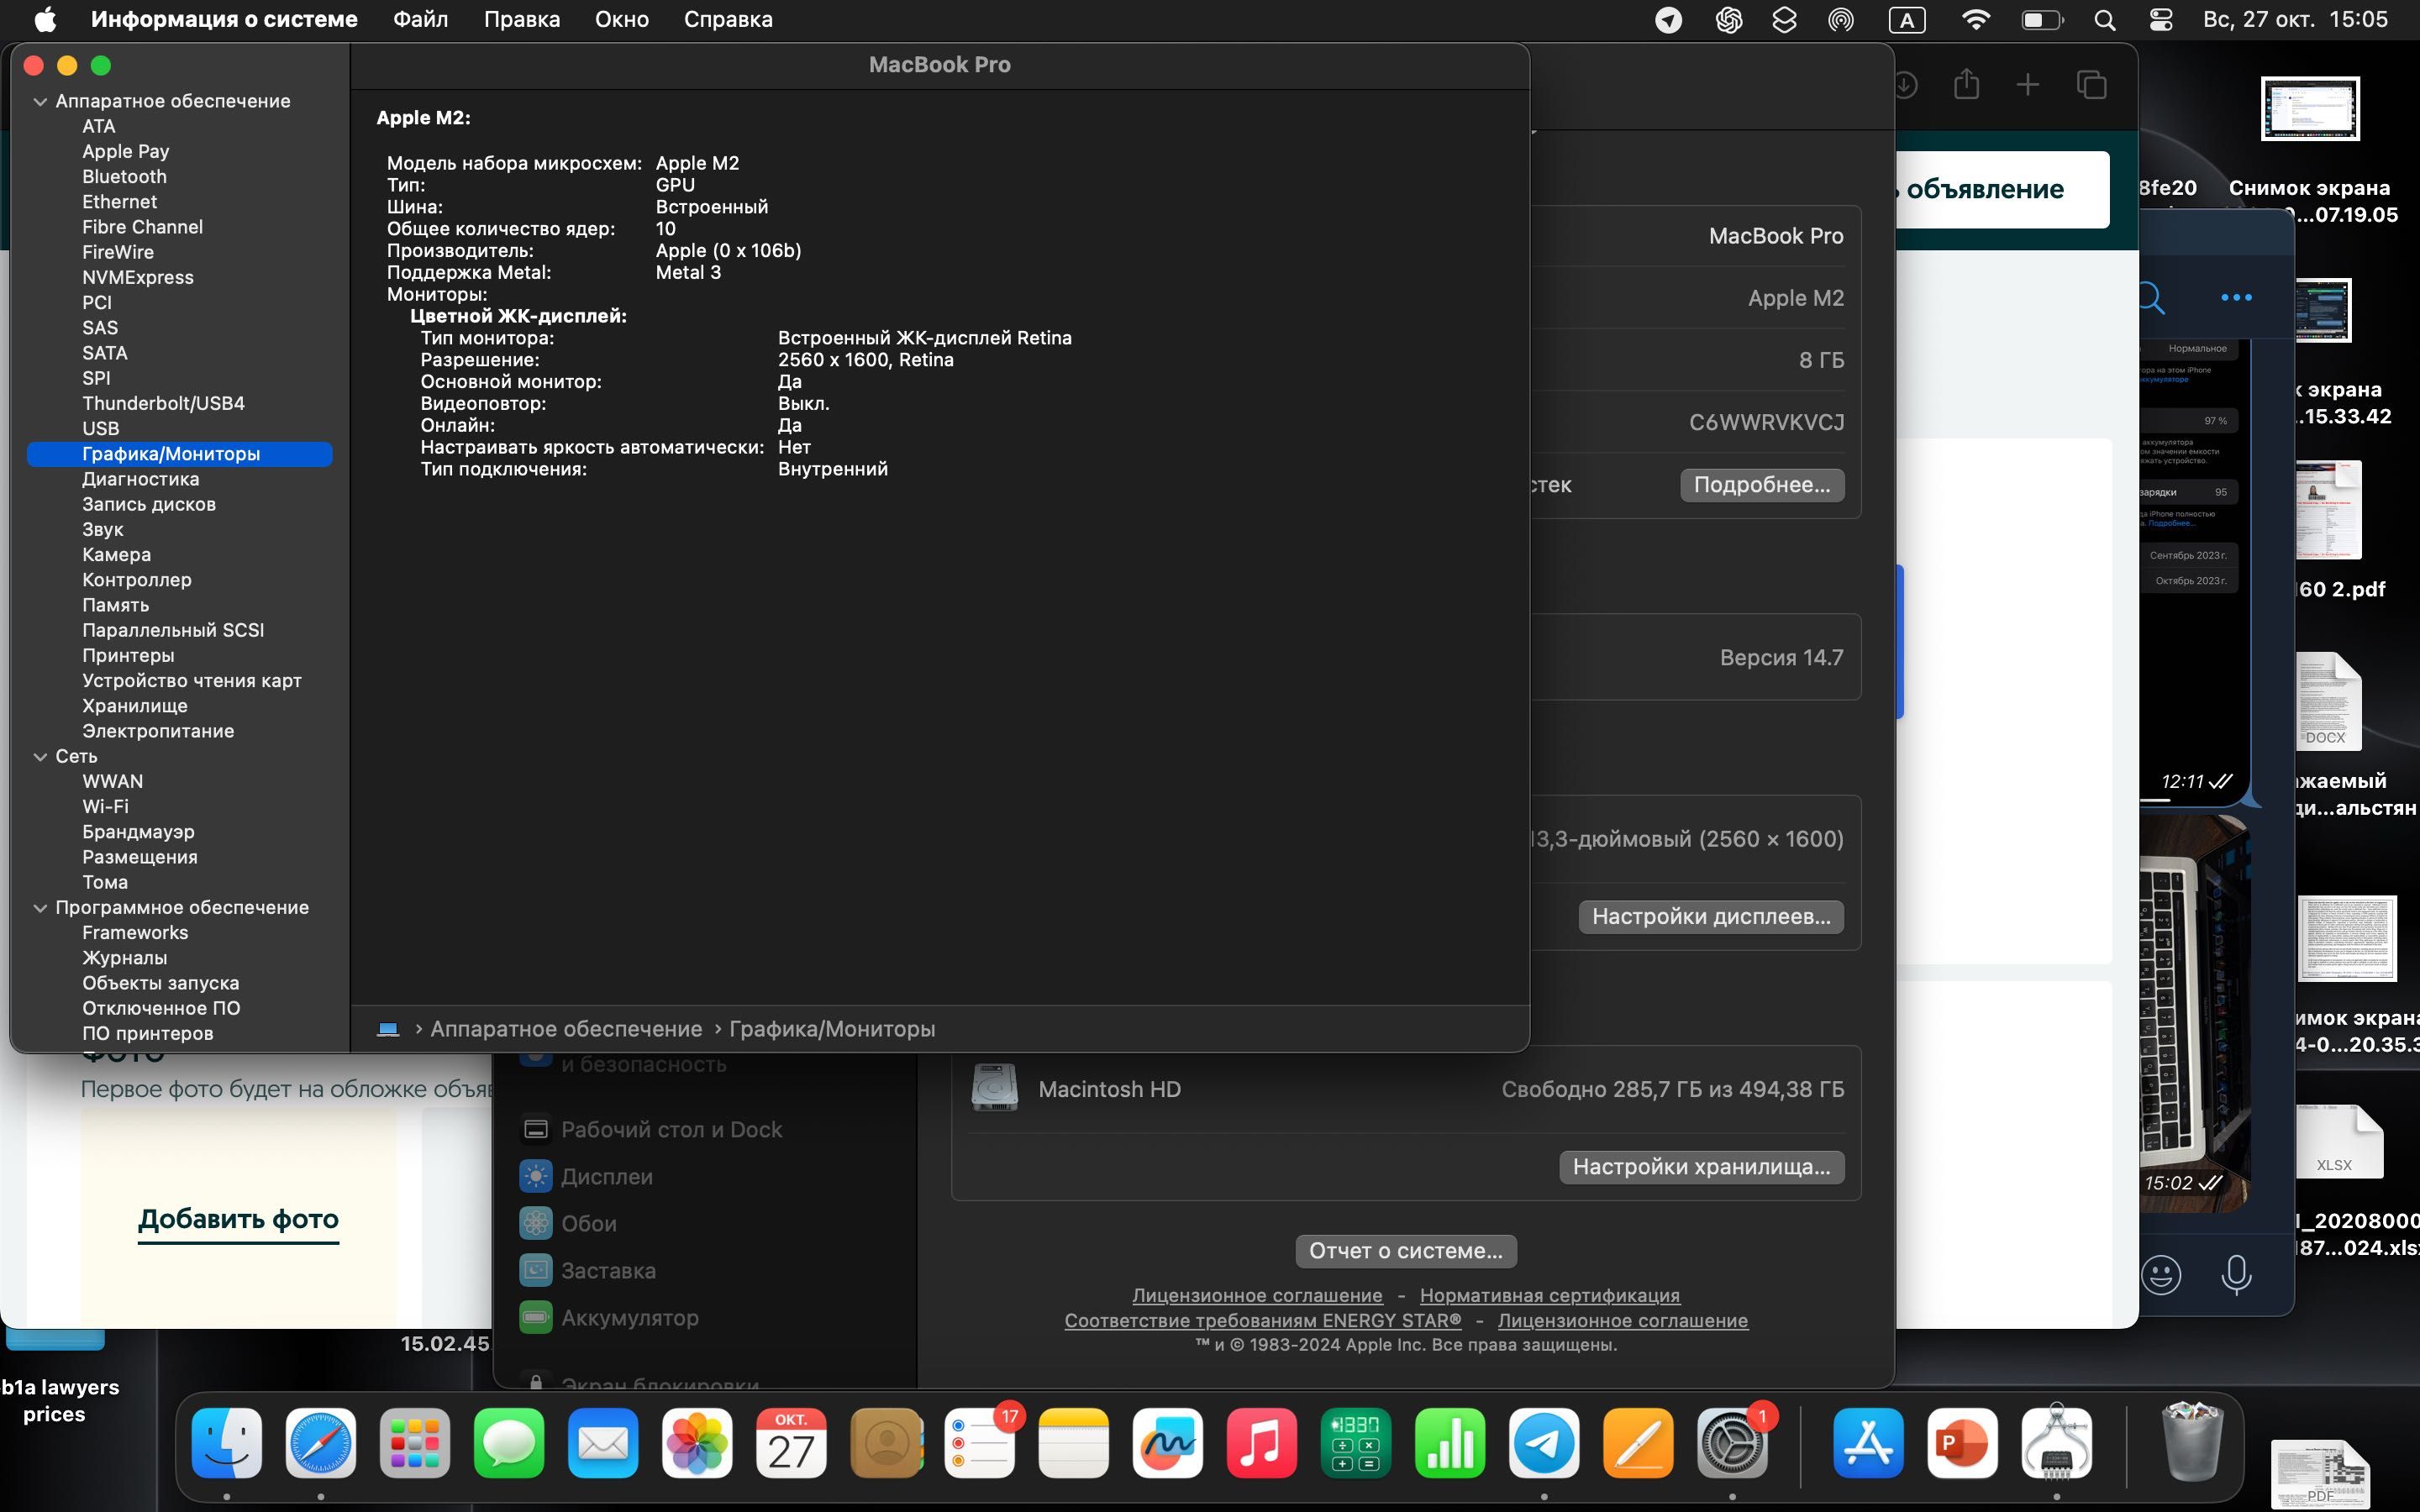Open Contacts app in the Dock
This screenshot has height=1512, width=2420.
[886, 1443]
